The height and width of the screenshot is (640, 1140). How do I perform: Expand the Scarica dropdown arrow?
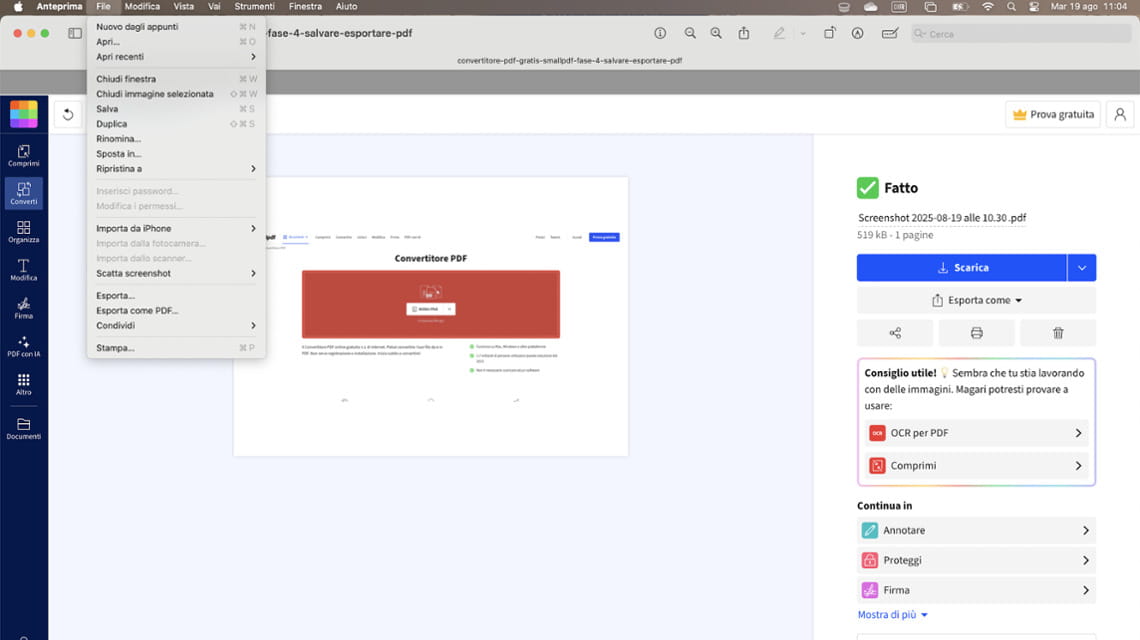[x=1082, y=268]
